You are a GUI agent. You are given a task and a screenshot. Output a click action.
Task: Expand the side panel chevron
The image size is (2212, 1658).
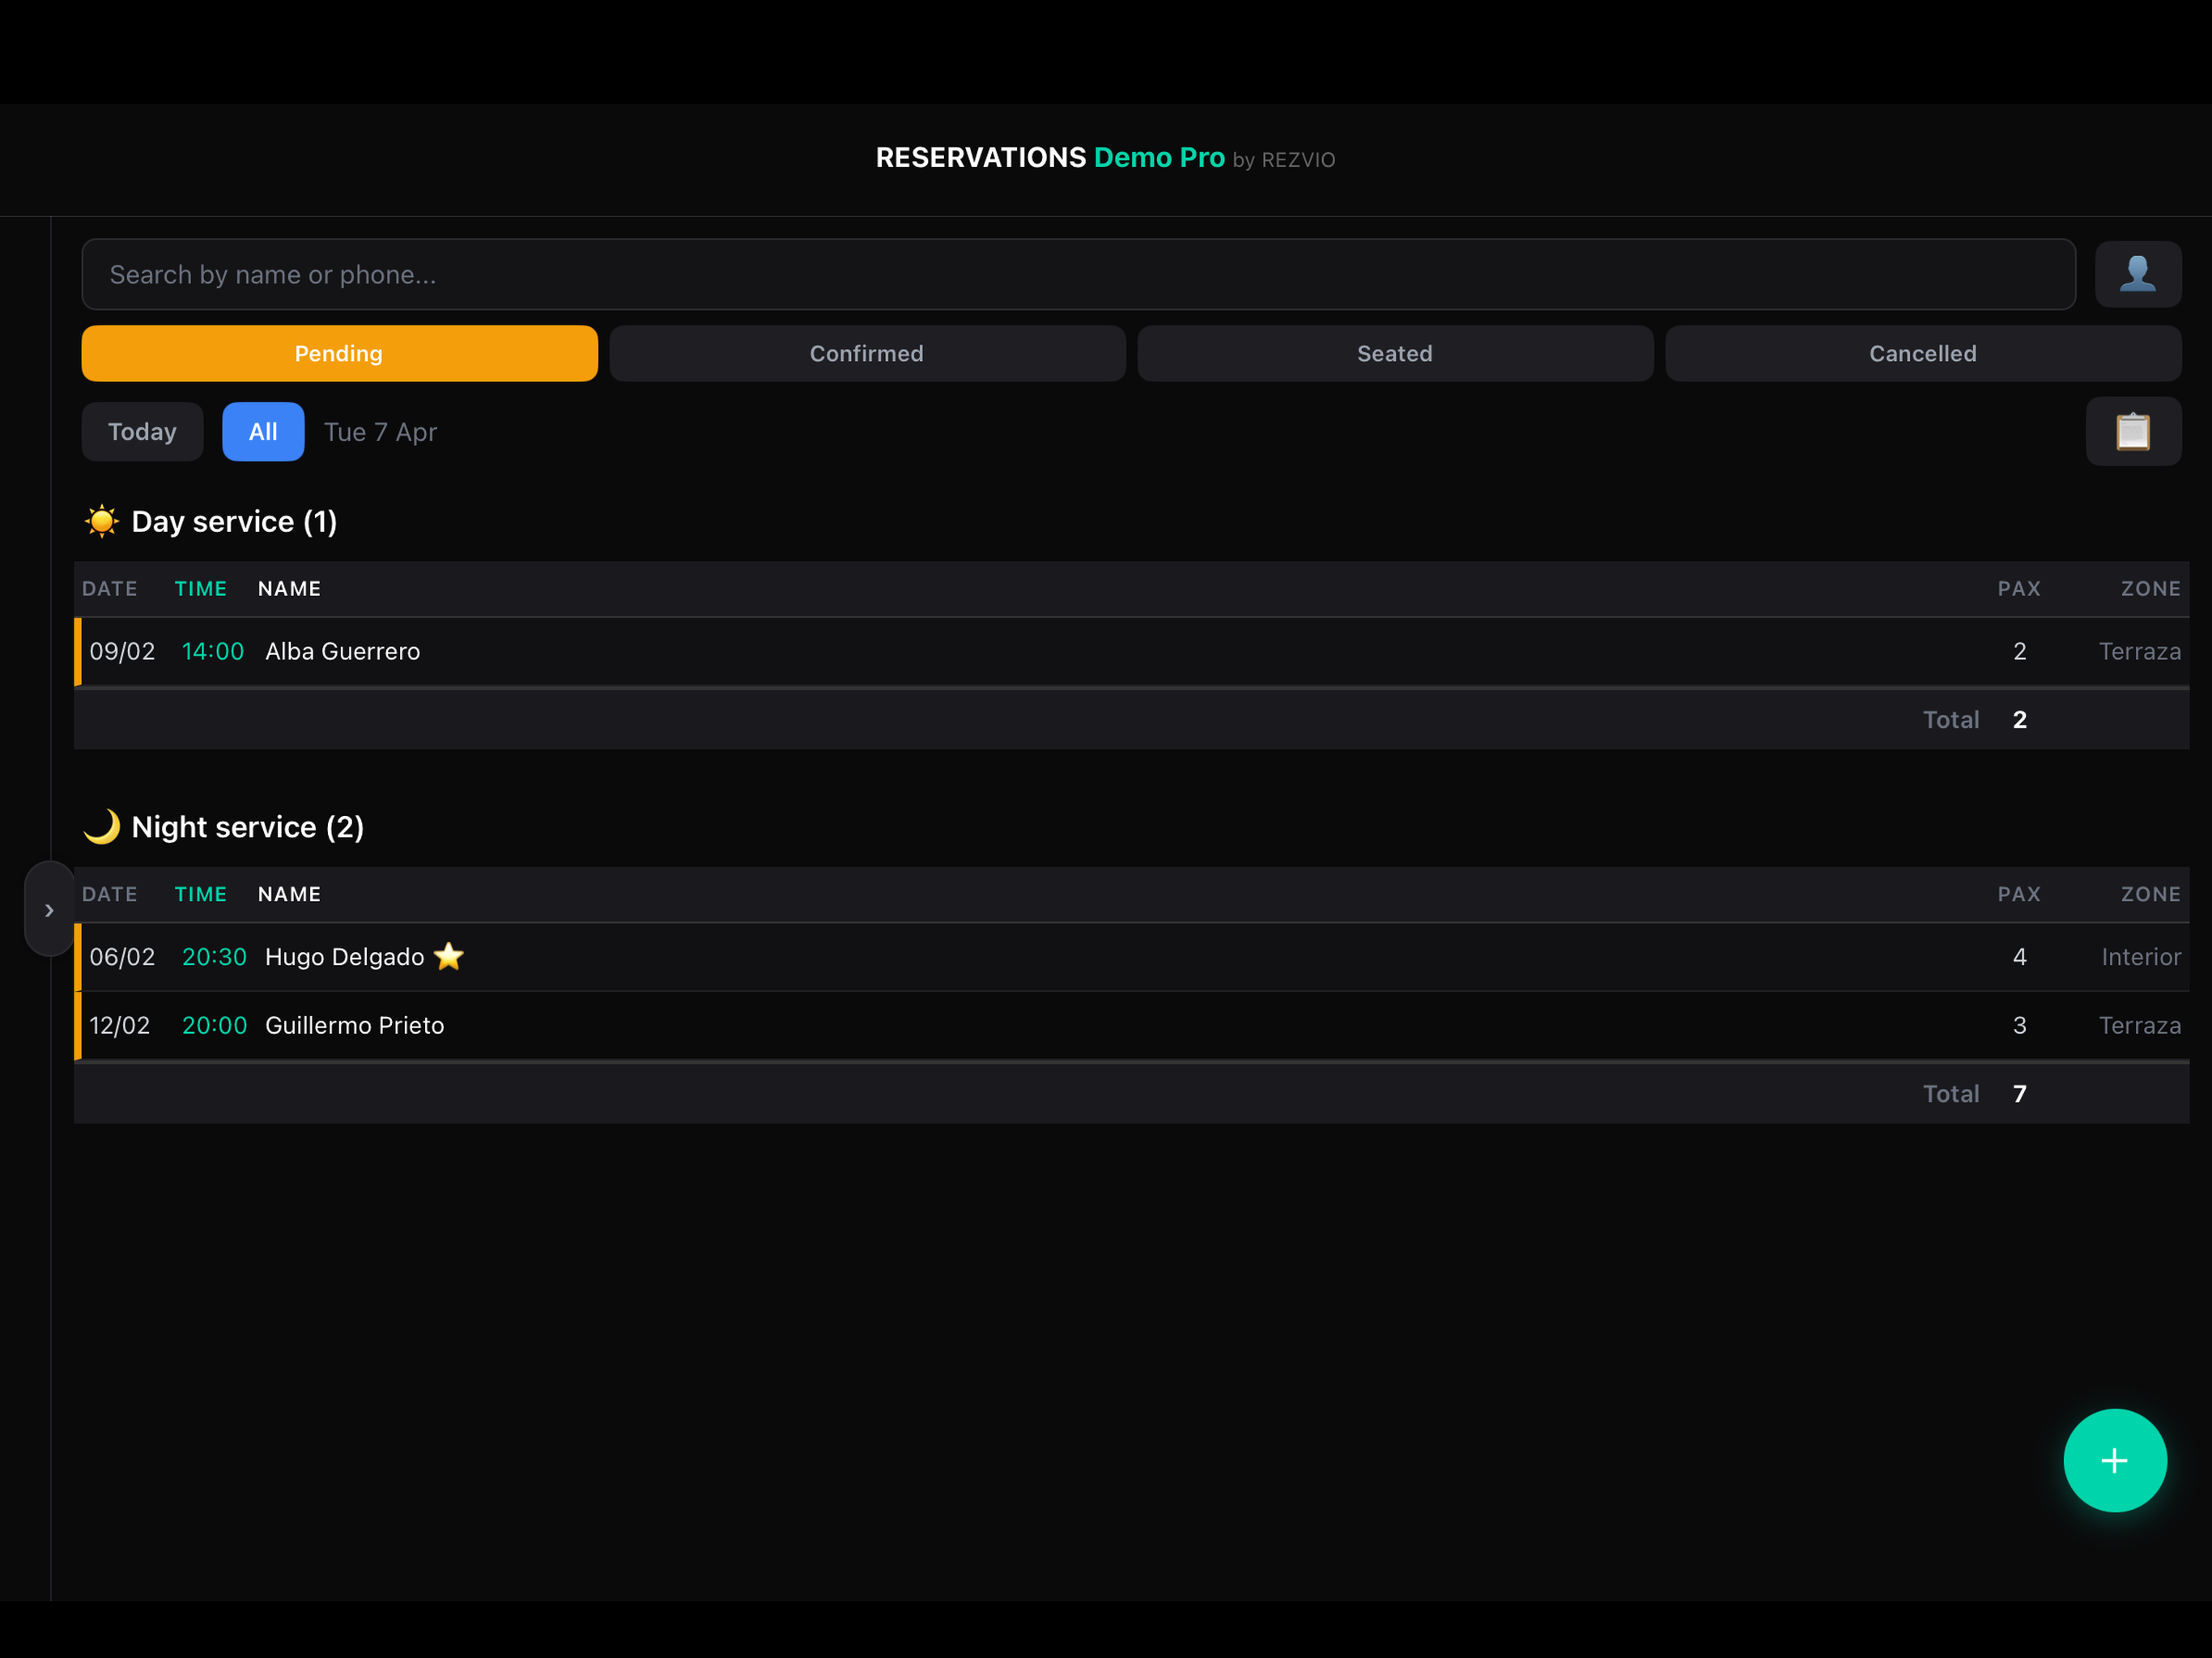(49, 910)
